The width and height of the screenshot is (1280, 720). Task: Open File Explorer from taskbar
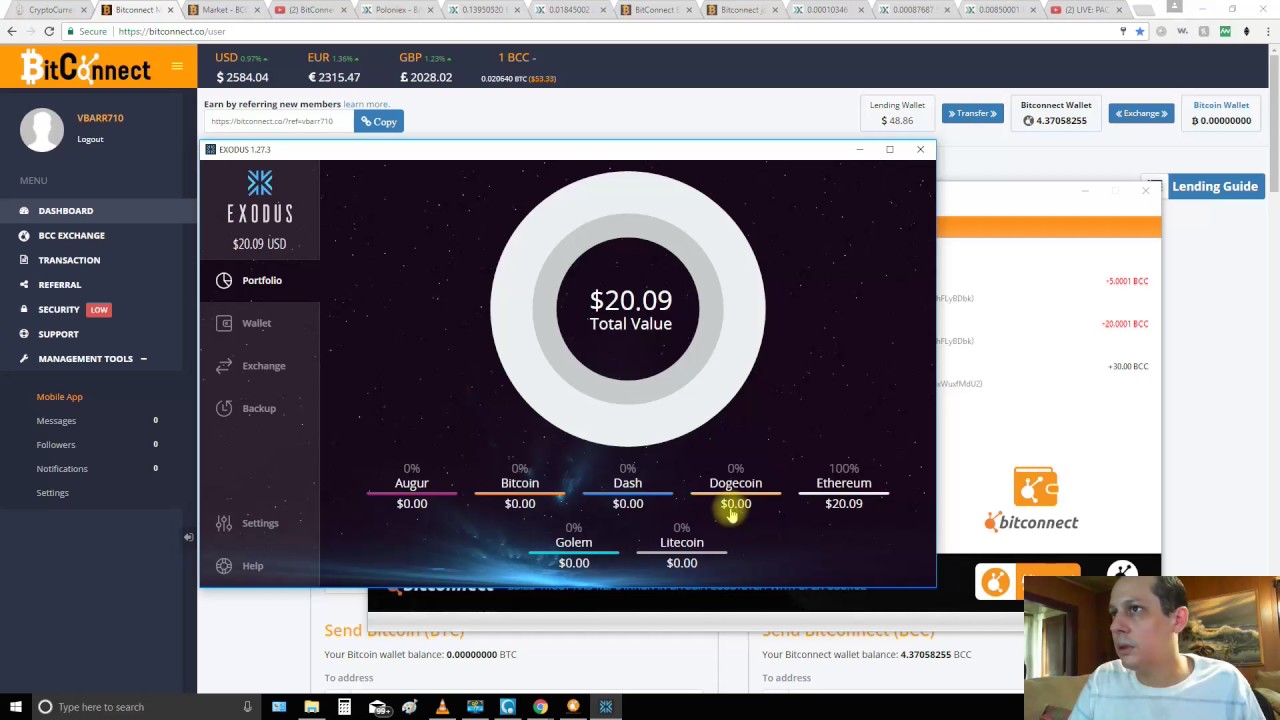(x=312, y=707)
